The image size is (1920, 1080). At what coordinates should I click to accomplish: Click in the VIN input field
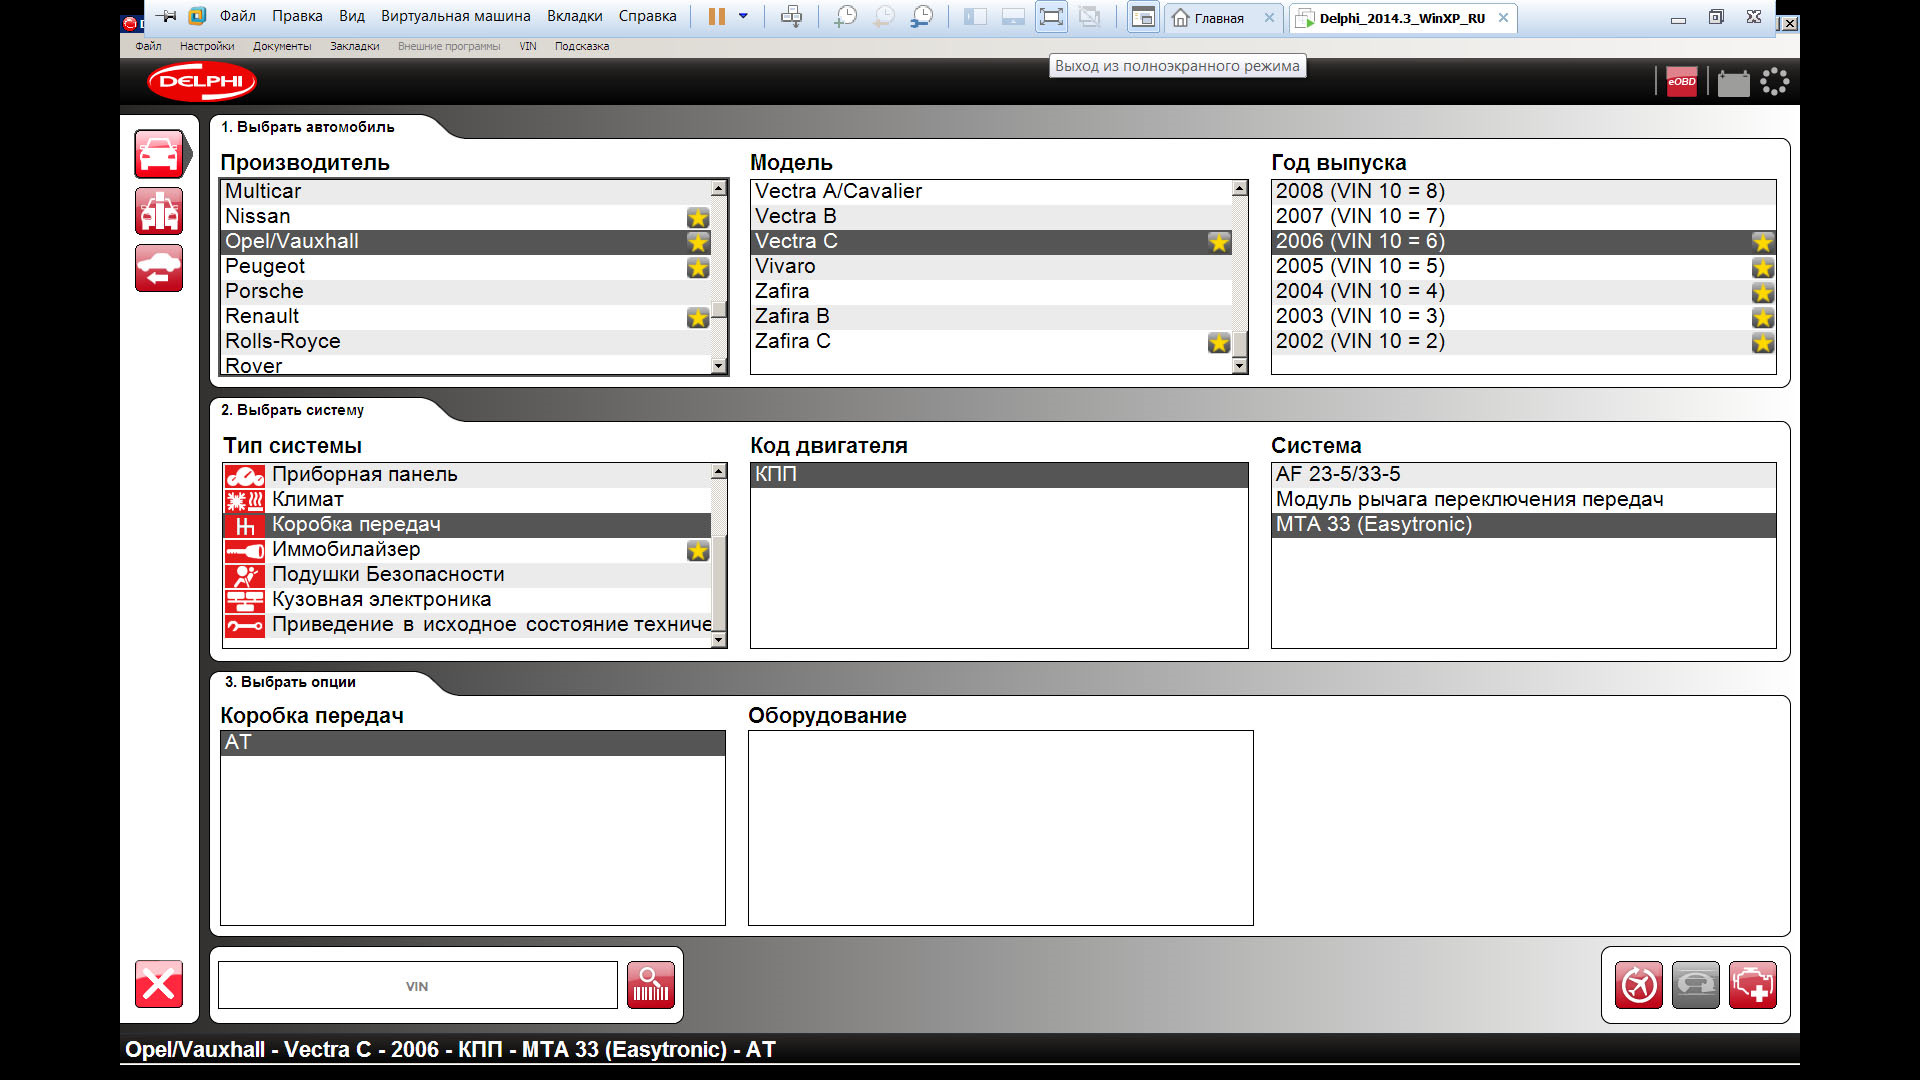click(417, 986)
